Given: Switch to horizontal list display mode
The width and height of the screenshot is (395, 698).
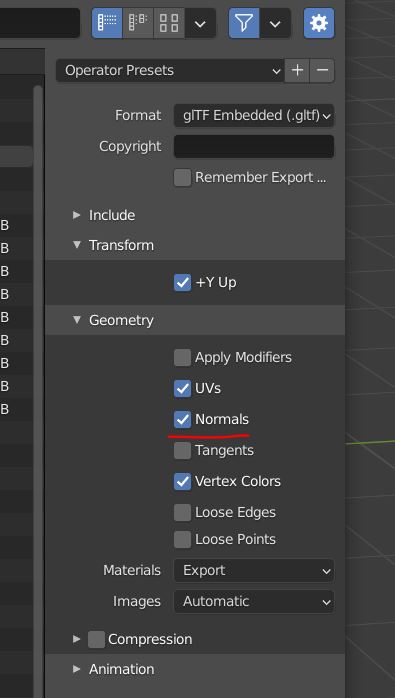Looking at the screenshot, I should 138,23.
